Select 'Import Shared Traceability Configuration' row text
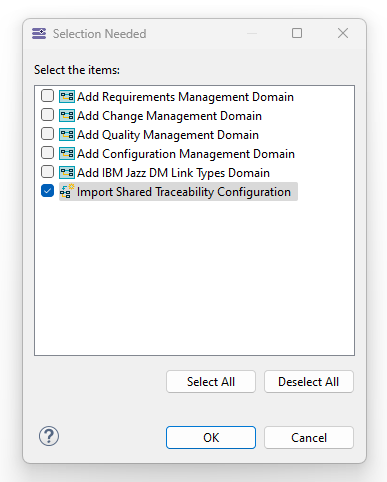The image size is (387, 482). 184,192
